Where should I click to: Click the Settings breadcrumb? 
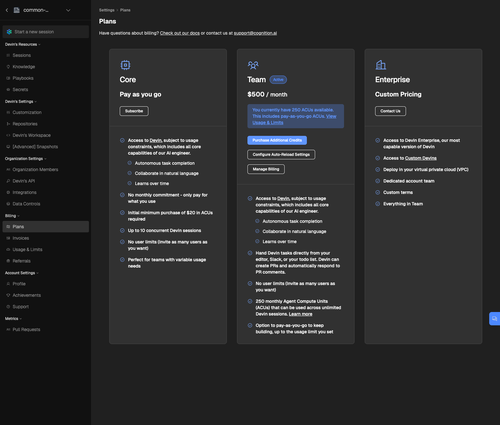107,10
